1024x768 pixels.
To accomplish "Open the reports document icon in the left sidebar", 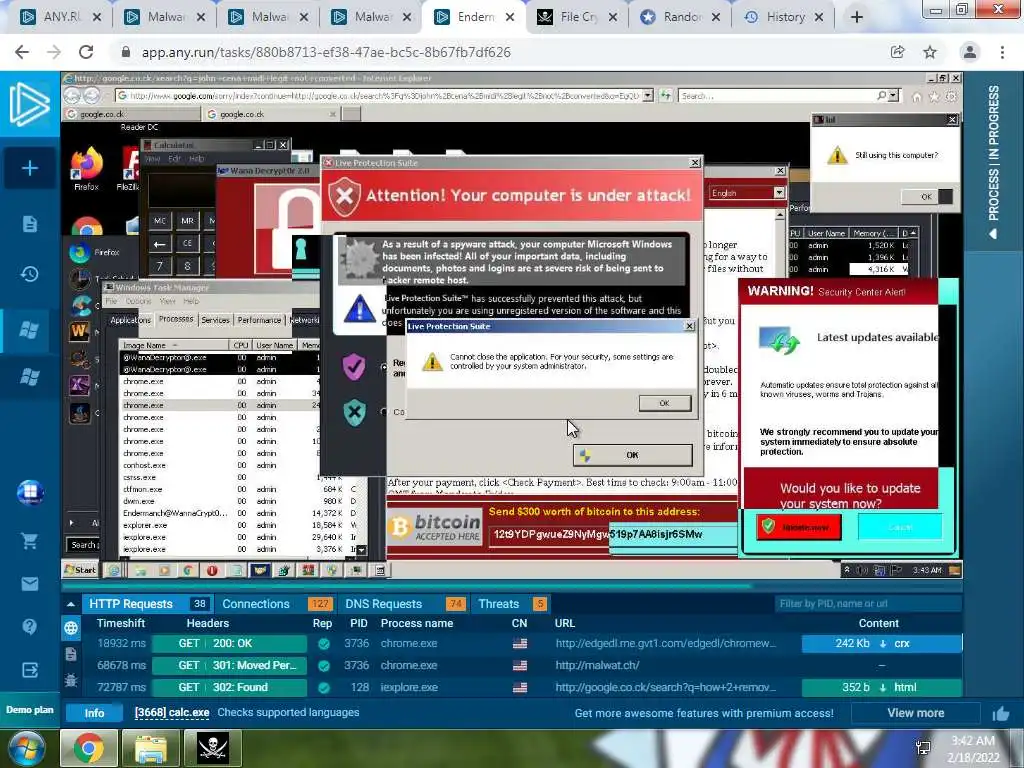I will pos(29,224).
